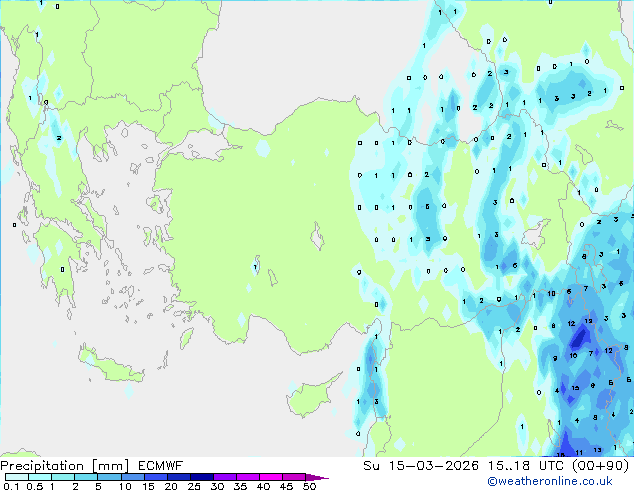Pick the 35–40 mm legend swatch
Viewport: 634px width, 490px height.
pos(248,477)
